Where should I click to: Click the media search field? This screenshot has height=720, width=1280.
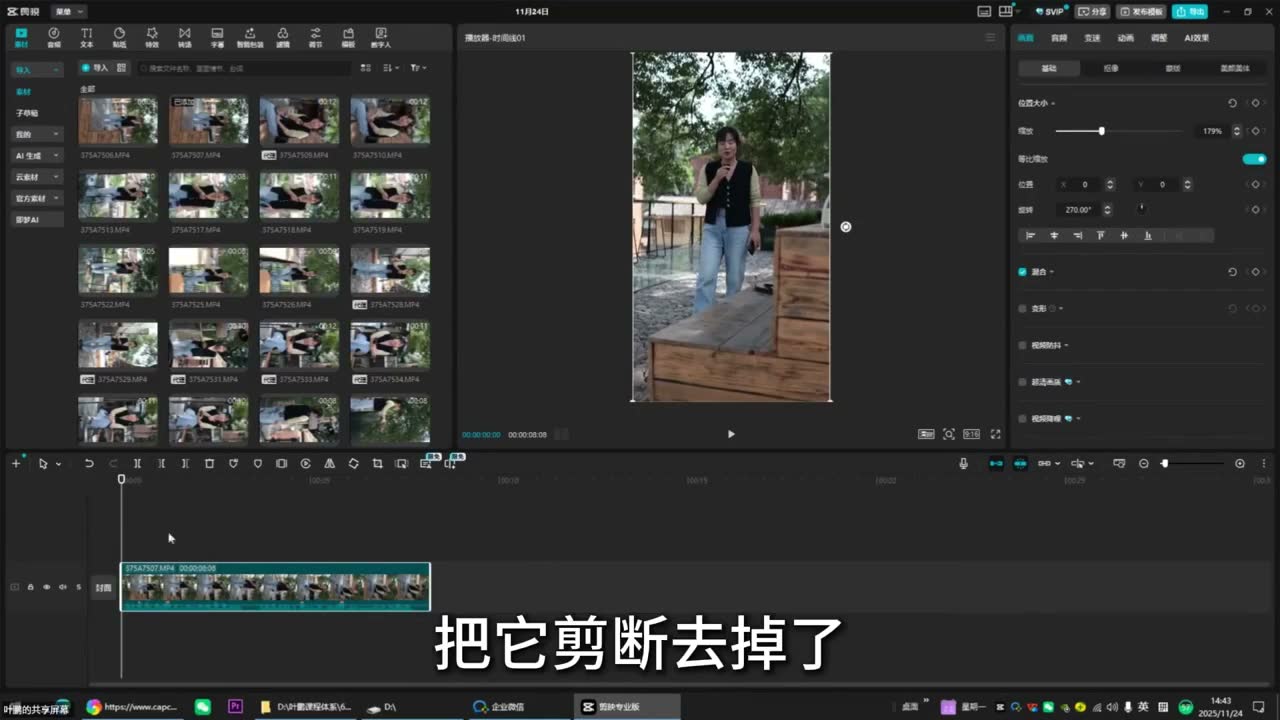[x=243, y=68]
